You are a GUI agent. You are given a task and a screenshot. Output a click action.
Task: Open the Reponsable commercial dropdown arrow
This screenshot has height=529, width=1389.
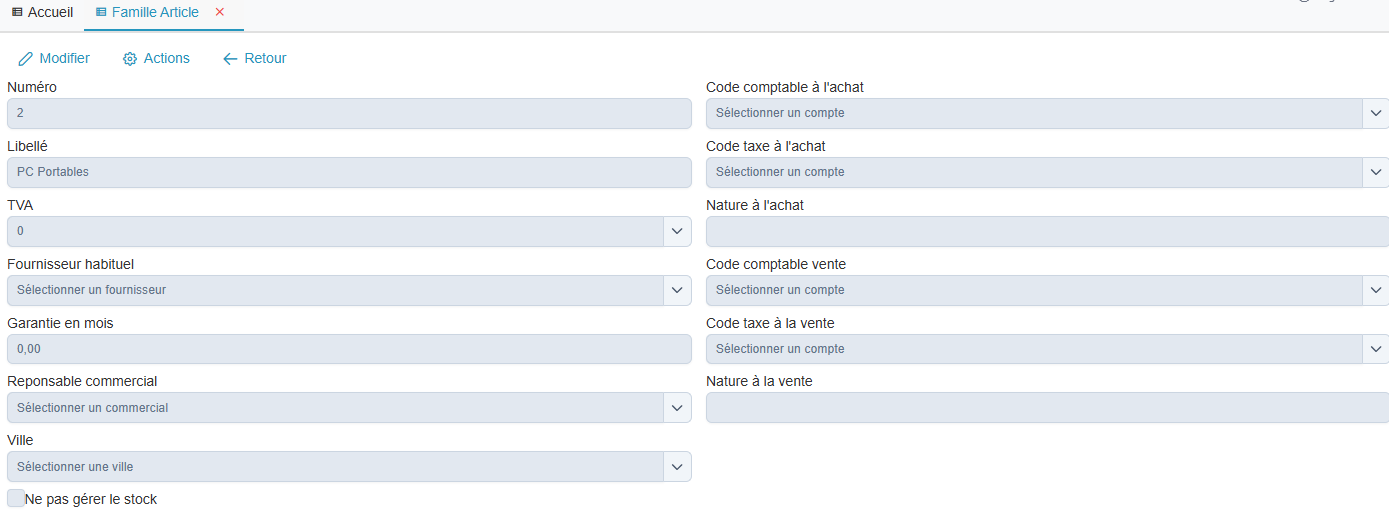(677, 408)
